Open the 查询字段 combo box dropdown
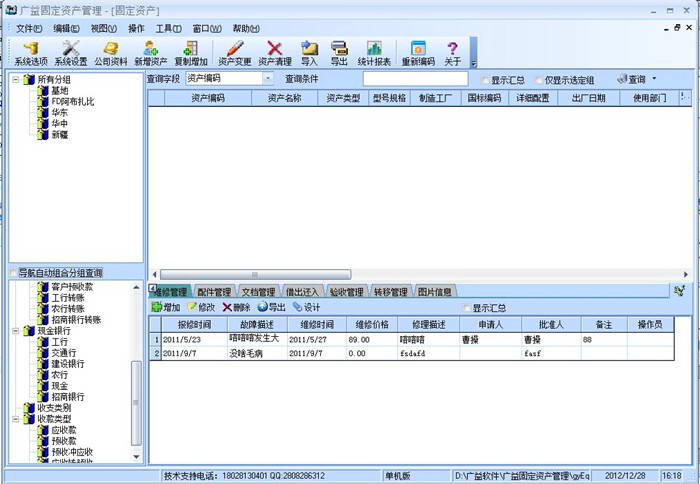Screen dimensions: 700x484 pos(268,78)
